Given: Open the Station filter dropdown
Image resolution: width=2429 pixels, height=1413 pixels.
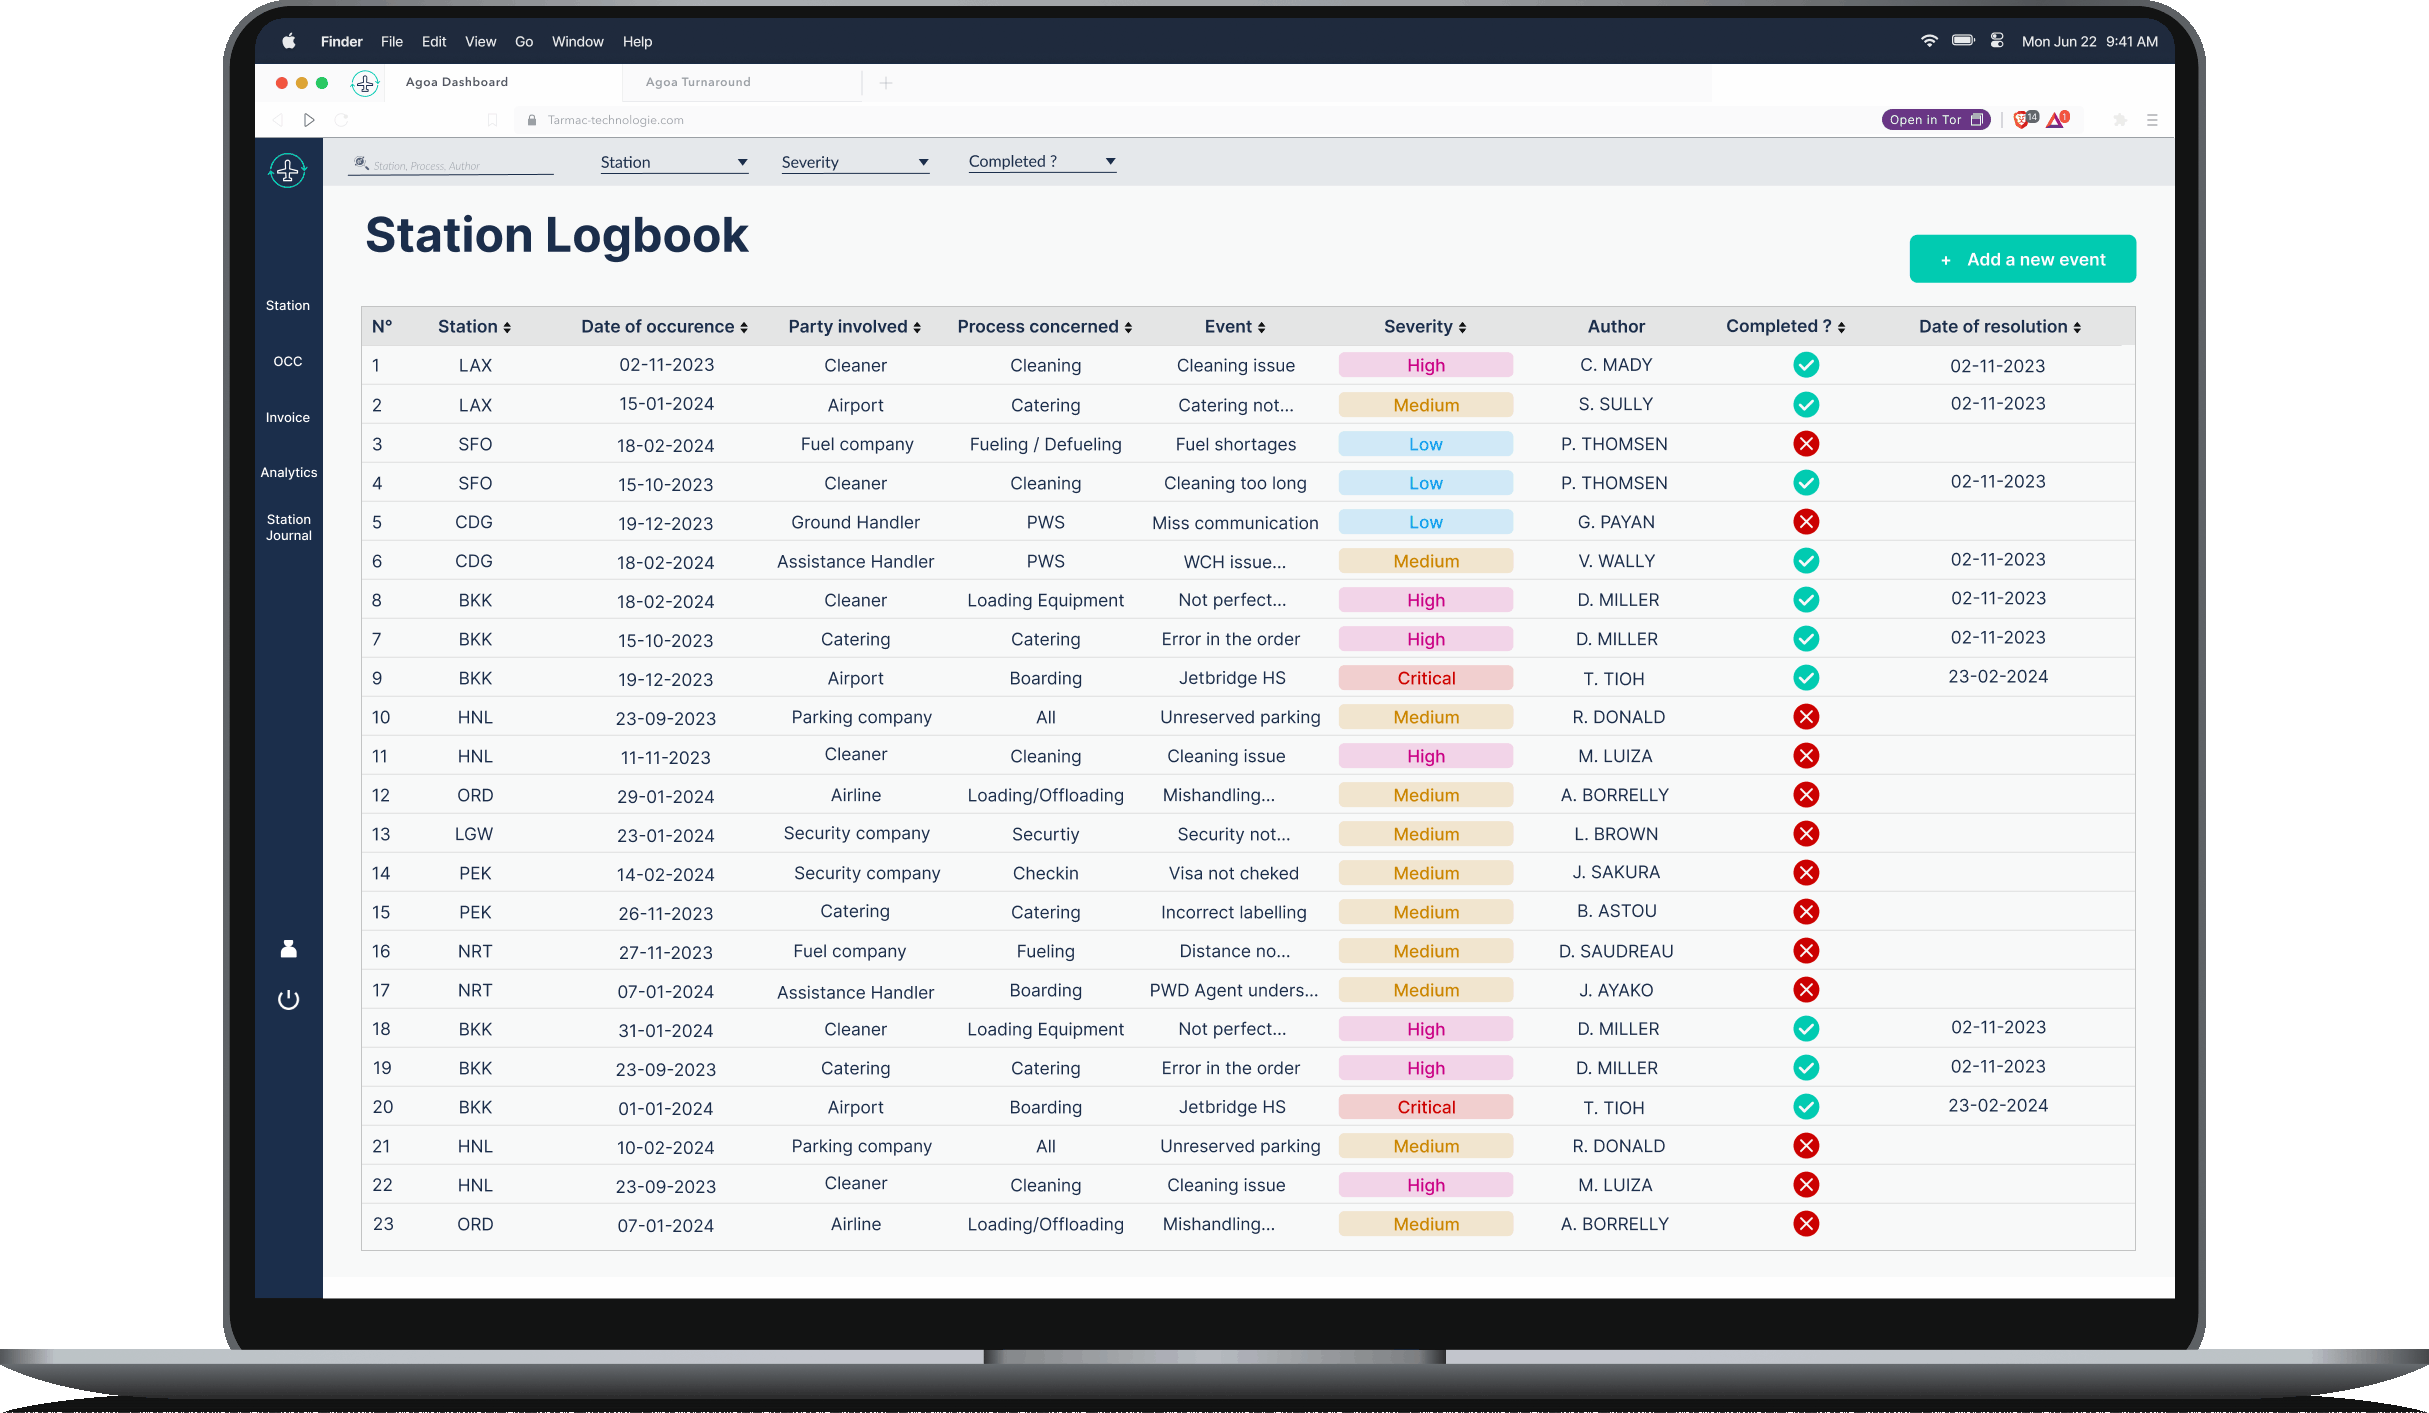Looking at the screenshot, I should pos(673,162).
